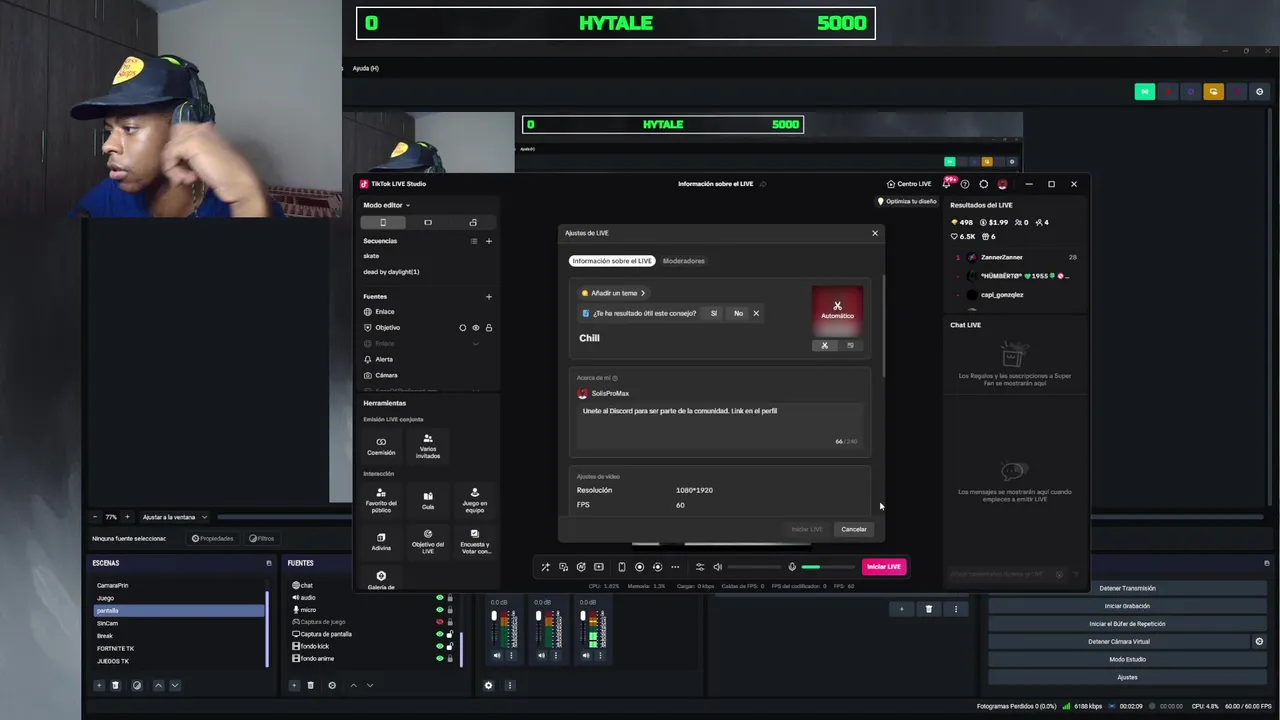1280x720 pixels.
Task: Open Guía interaction tool
Action: (428, 501)
